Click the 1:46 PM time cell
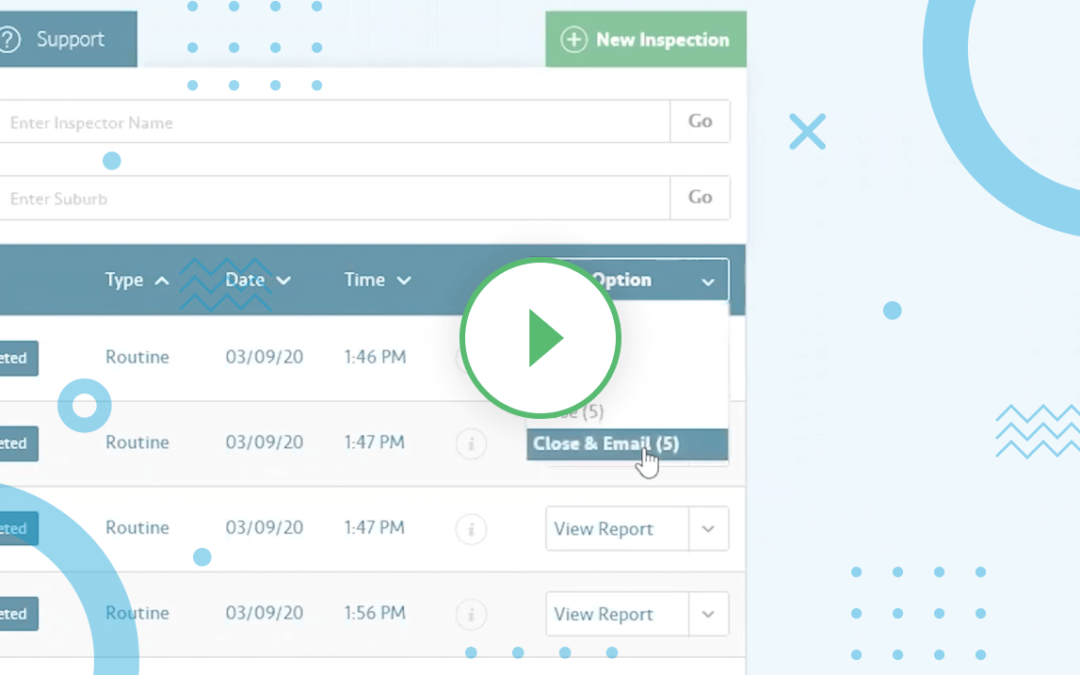This screenshot has width=1080, height=675. pyautogui.click(x=375, y=357)
